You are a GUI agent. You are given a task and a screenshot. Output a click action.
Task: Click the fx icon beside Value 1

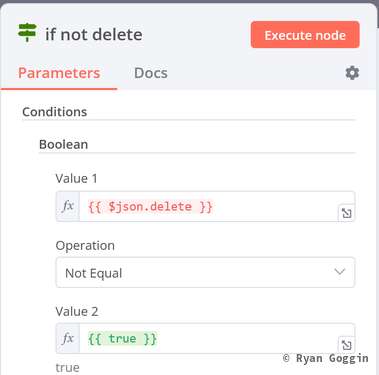point(68,206)
